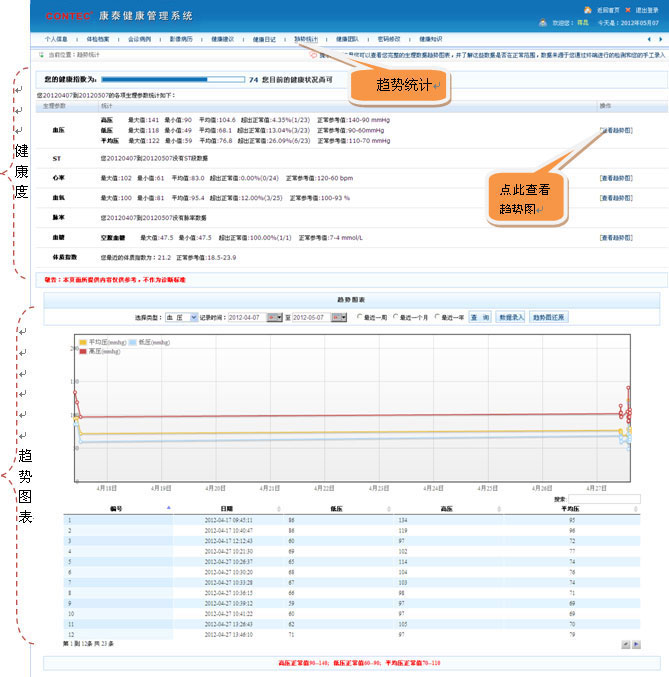The height and width of the screenshot is (677, 669).
Task: Toggle 高压 red legend swatch in chart
Action: (83, 352)
